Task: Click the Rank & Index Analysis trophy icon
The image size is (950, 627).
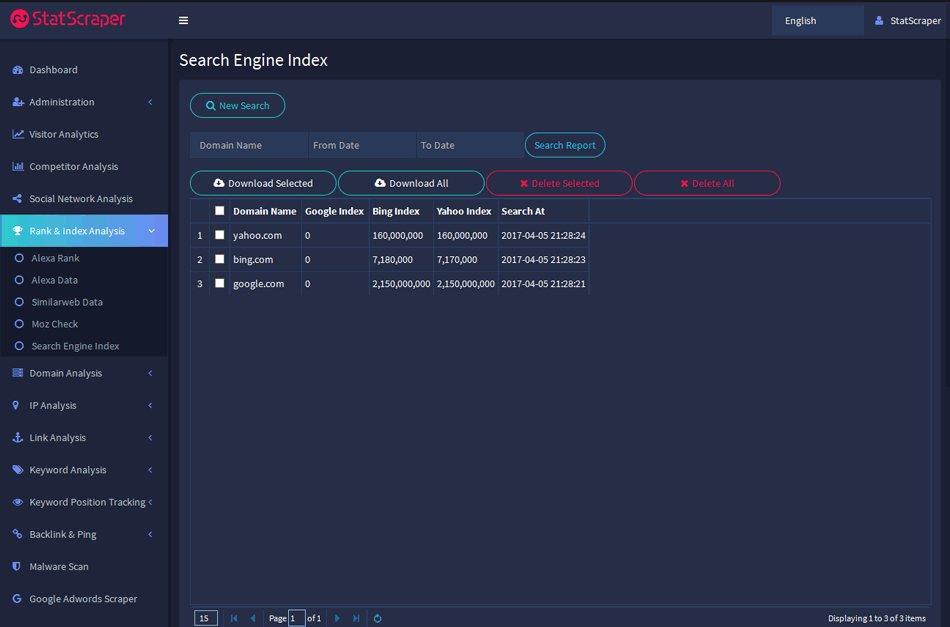Action: [18, 231]
